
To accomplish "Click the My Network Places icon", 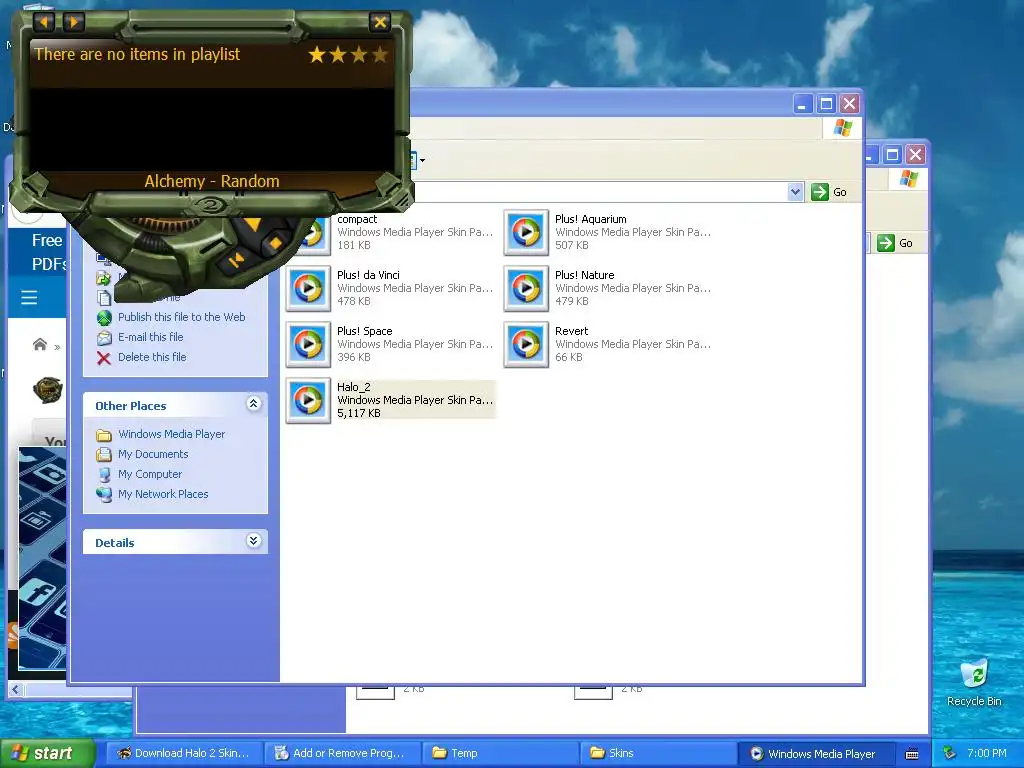I will point(104,494).
